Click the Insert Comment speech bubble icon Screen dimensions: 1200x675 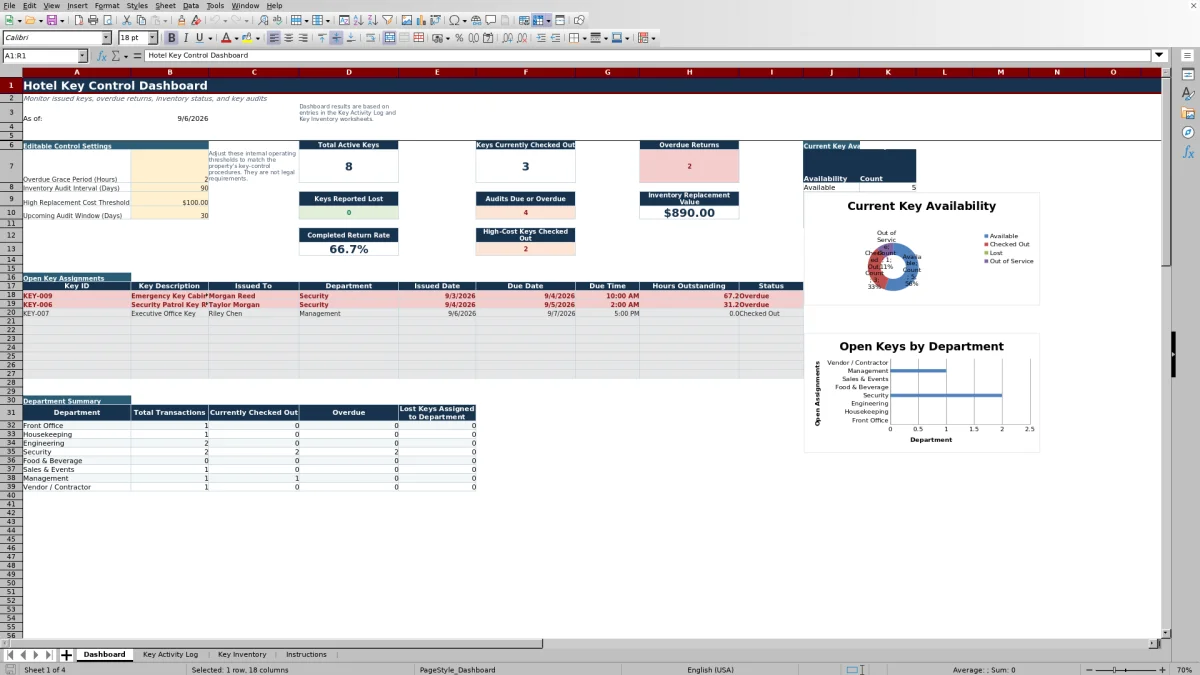[x=490, y=20]
